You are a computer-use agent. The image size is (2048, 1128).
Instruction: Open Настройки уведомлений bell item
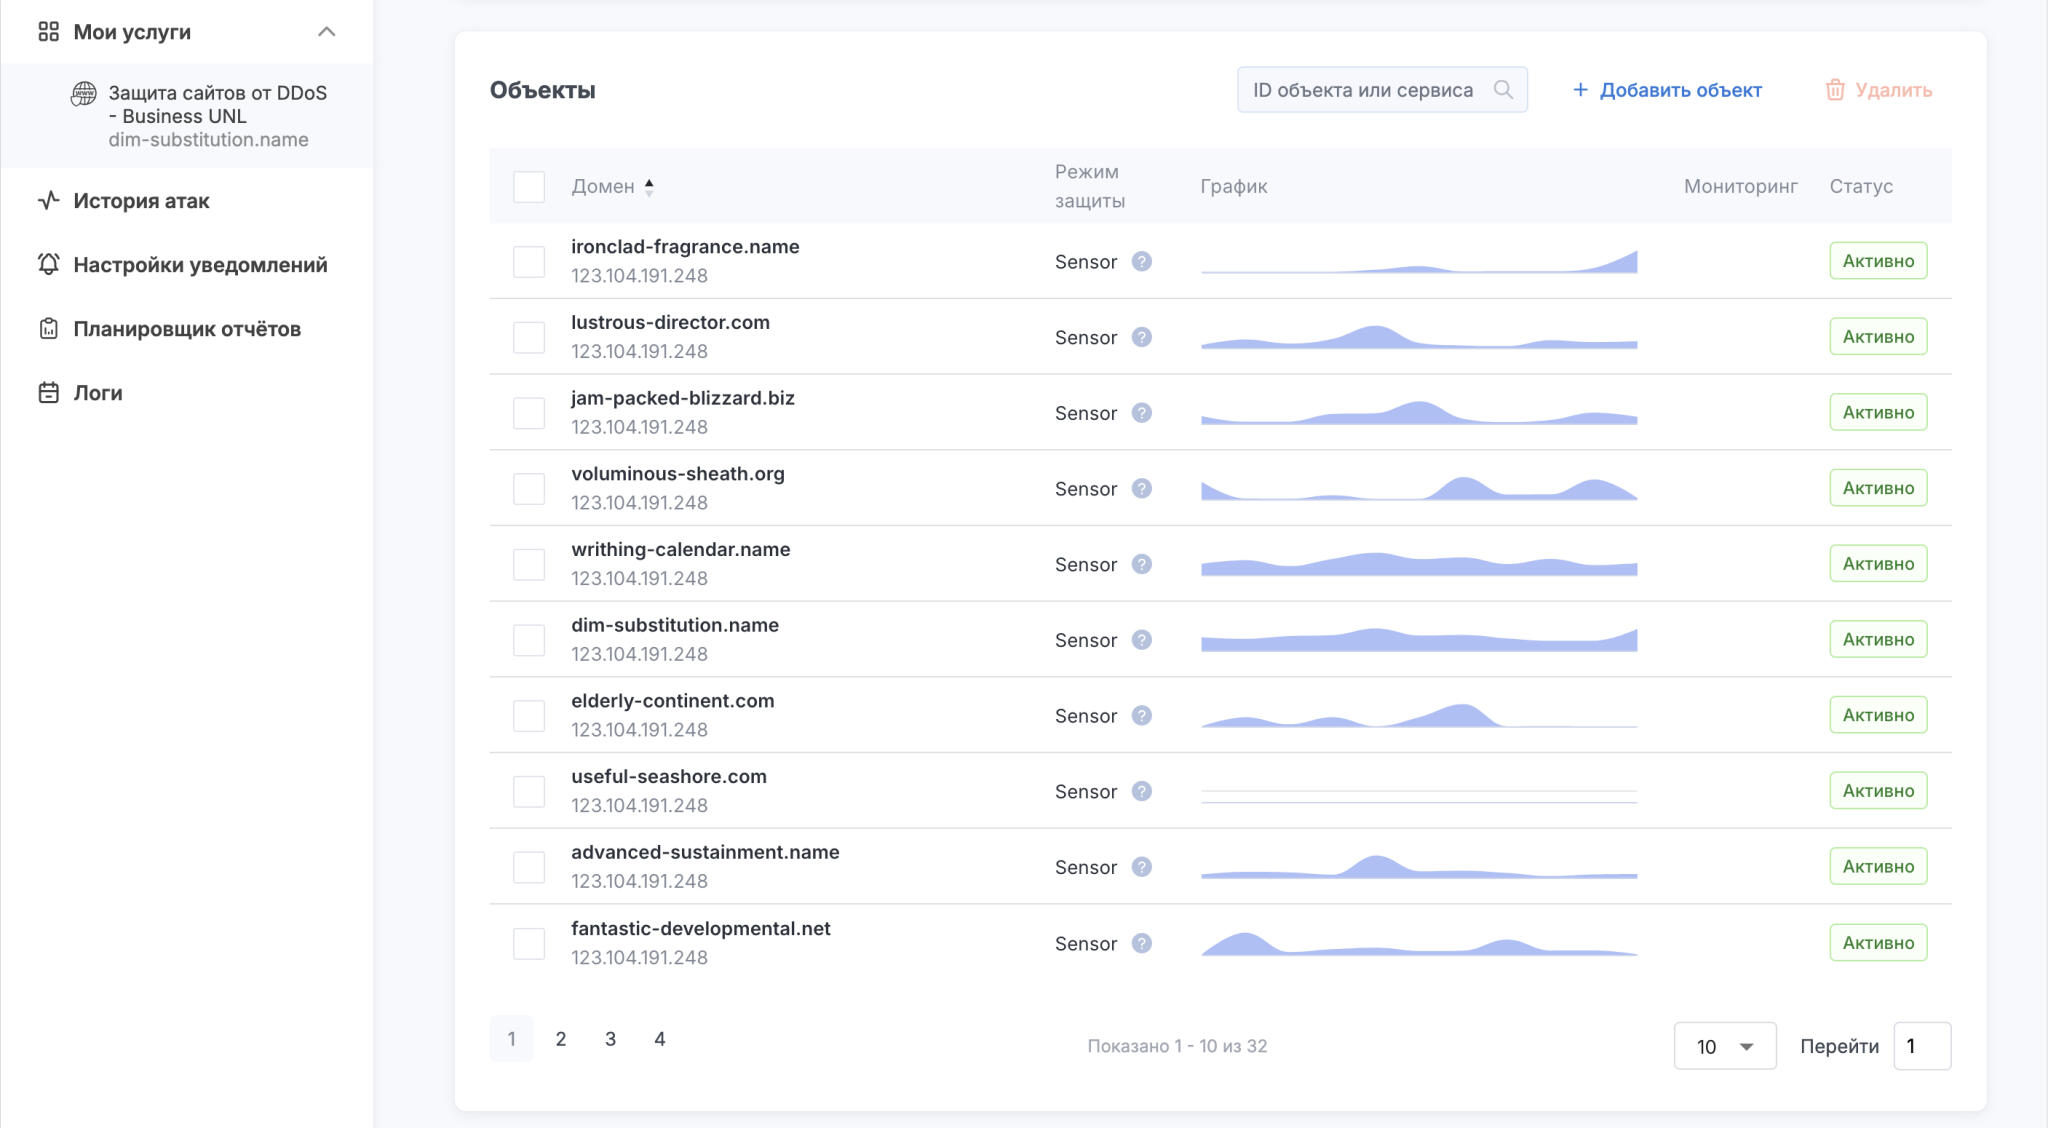pos(199,265)
